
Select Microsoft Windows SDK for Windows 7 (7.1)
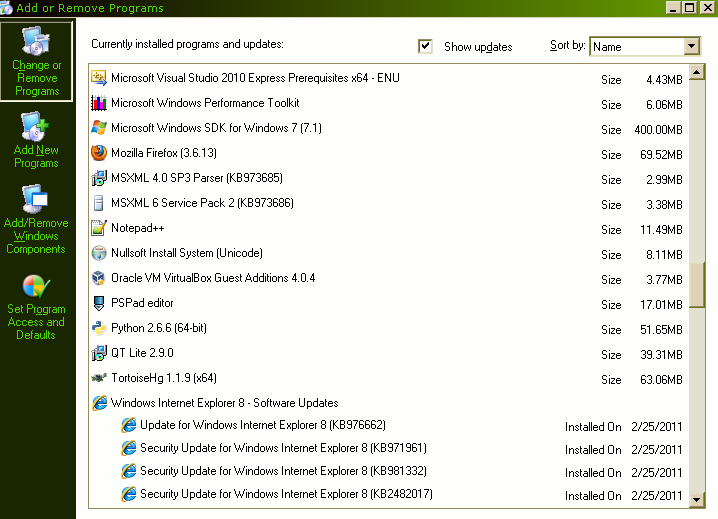pos(388,128)
